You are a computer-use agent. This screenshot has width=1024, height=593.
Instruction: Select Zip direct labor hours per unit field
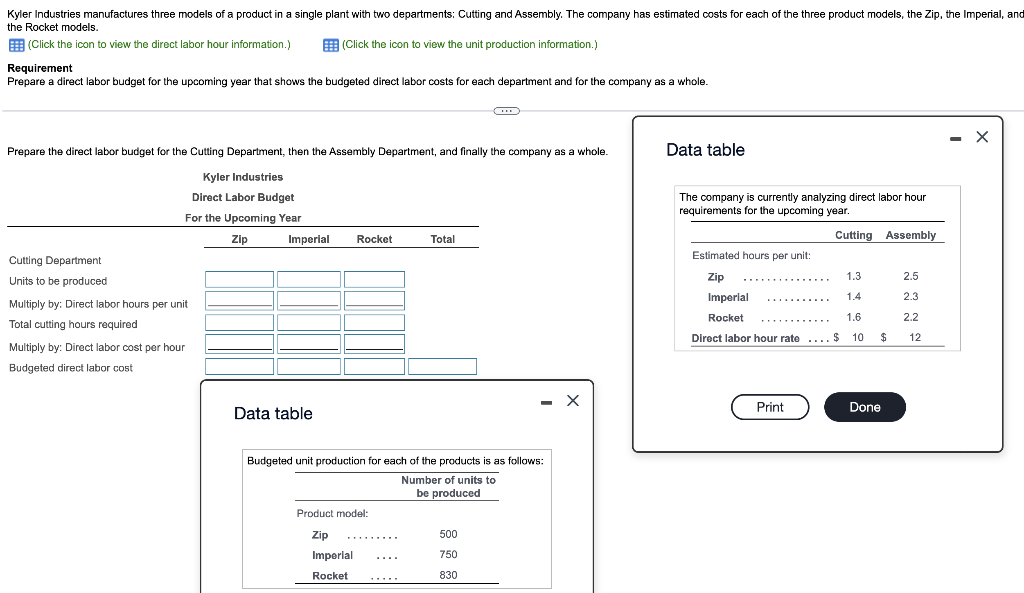pos(240,300)
